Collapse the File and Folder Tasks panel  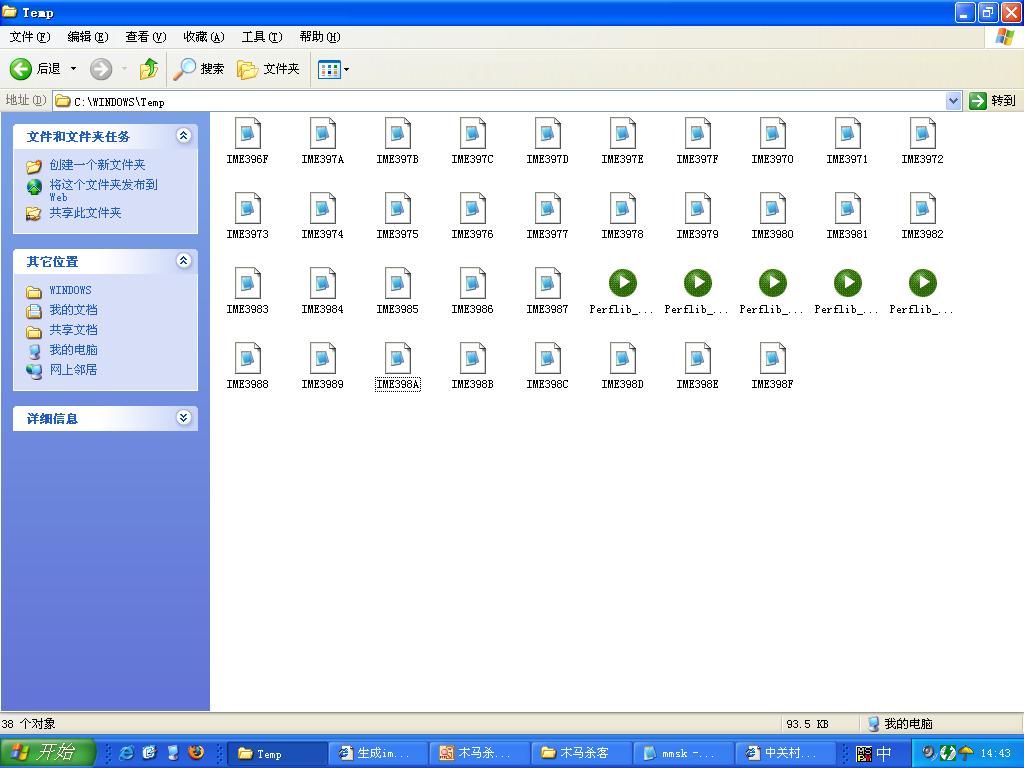click(x=184, y=136)
